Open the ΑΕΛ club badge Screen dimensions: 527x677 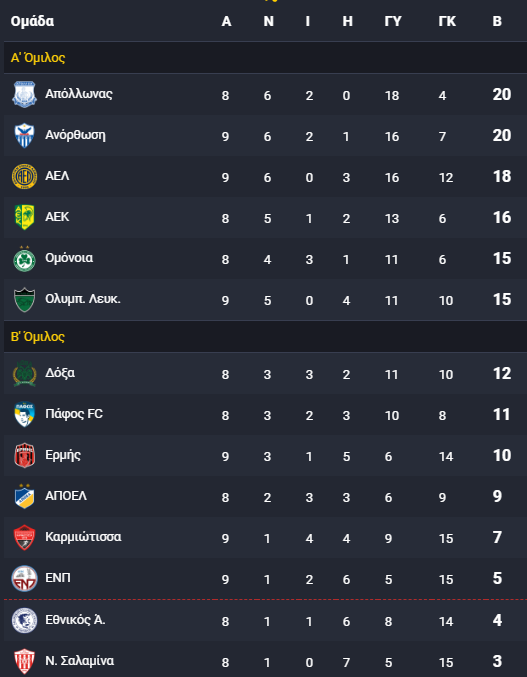[x=24, y=176]
